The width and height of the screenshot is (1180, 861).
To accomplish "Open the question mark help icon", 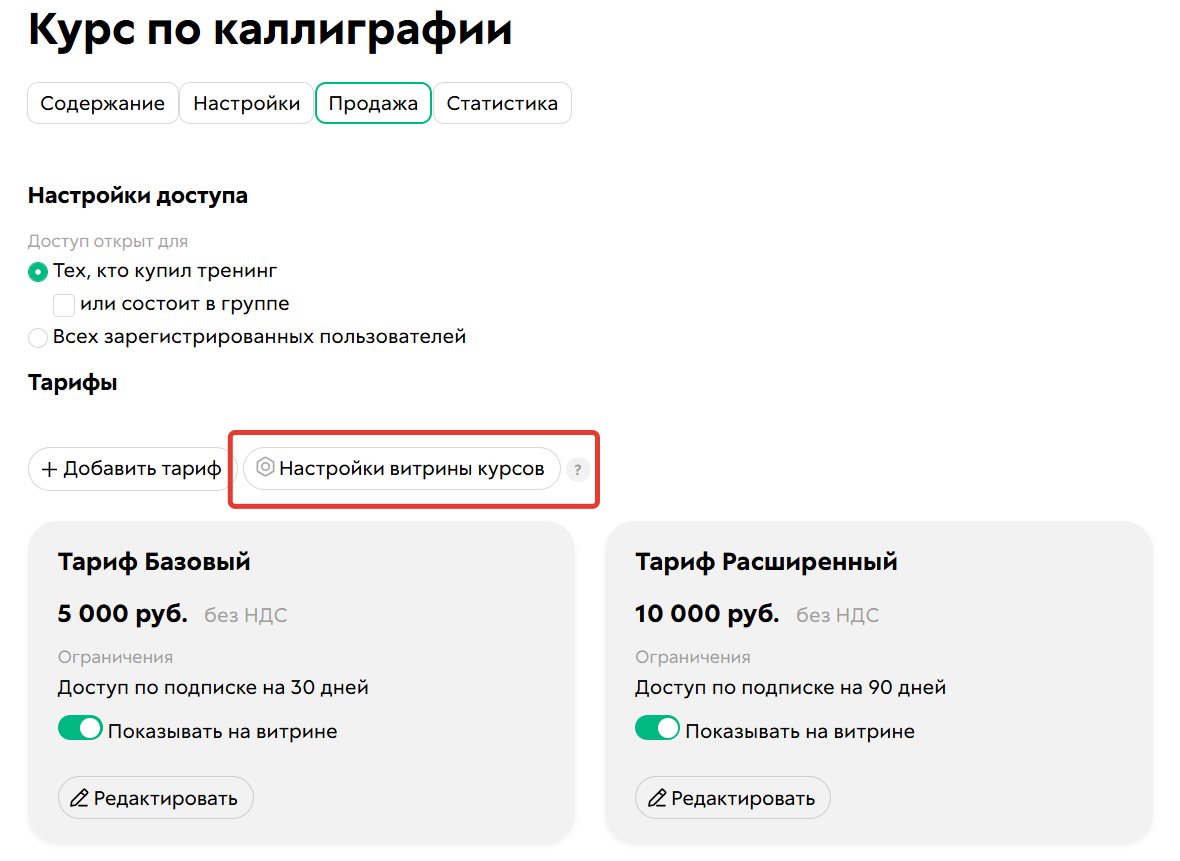I will 578,469.
